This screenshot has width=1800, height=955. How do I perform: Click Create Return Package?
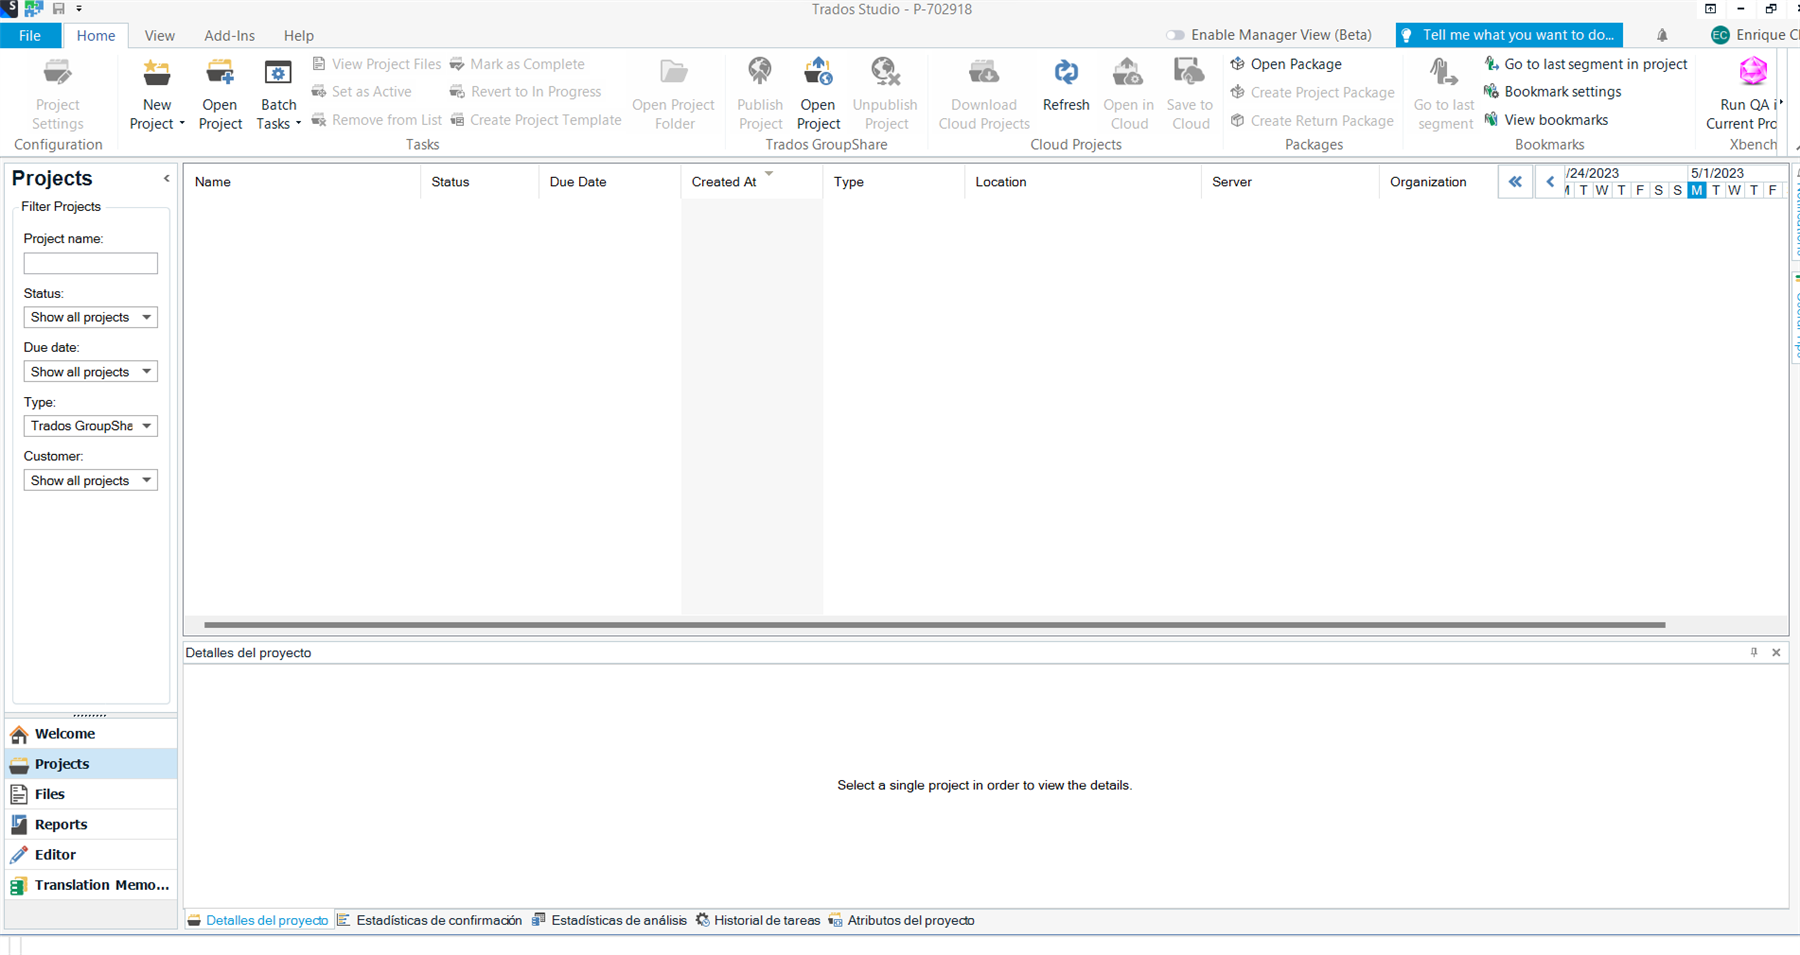1312,120
